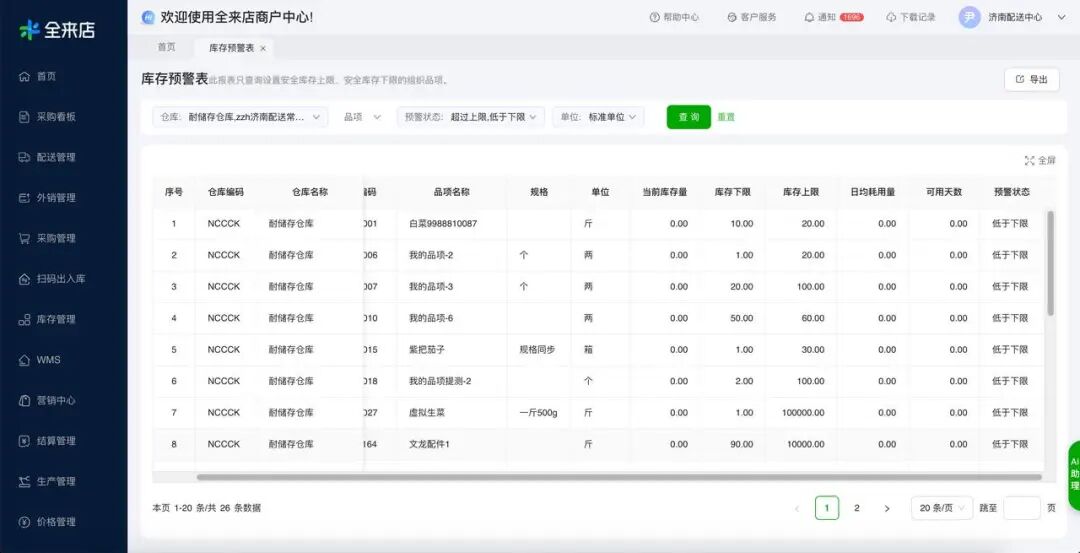
Task: Open 采购看板 sidebar icon
Action: 24,117
